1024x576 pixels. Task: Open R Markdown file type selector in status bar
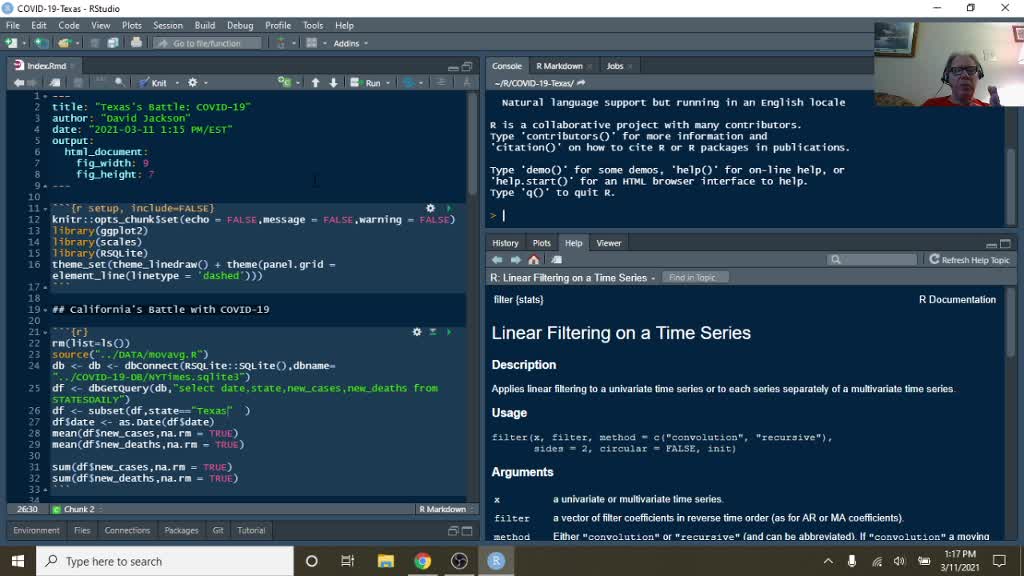coord(447,509)
